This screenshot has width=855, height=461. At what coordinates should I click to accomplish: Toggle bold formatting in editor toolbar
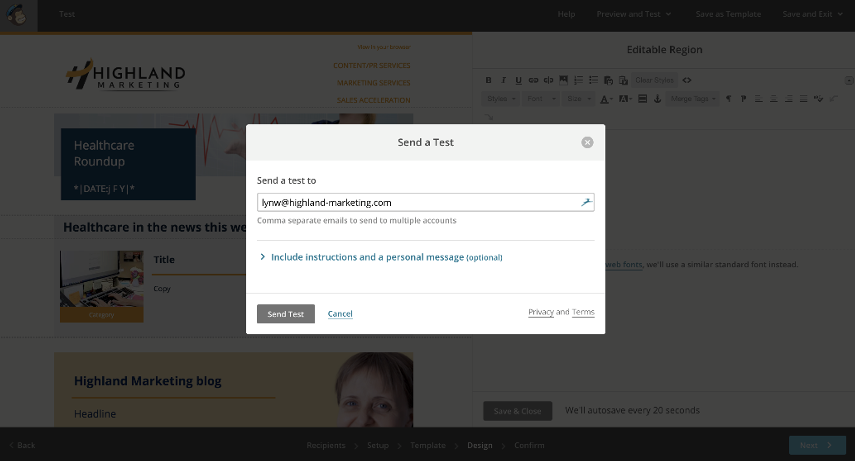tap(489, 80)
